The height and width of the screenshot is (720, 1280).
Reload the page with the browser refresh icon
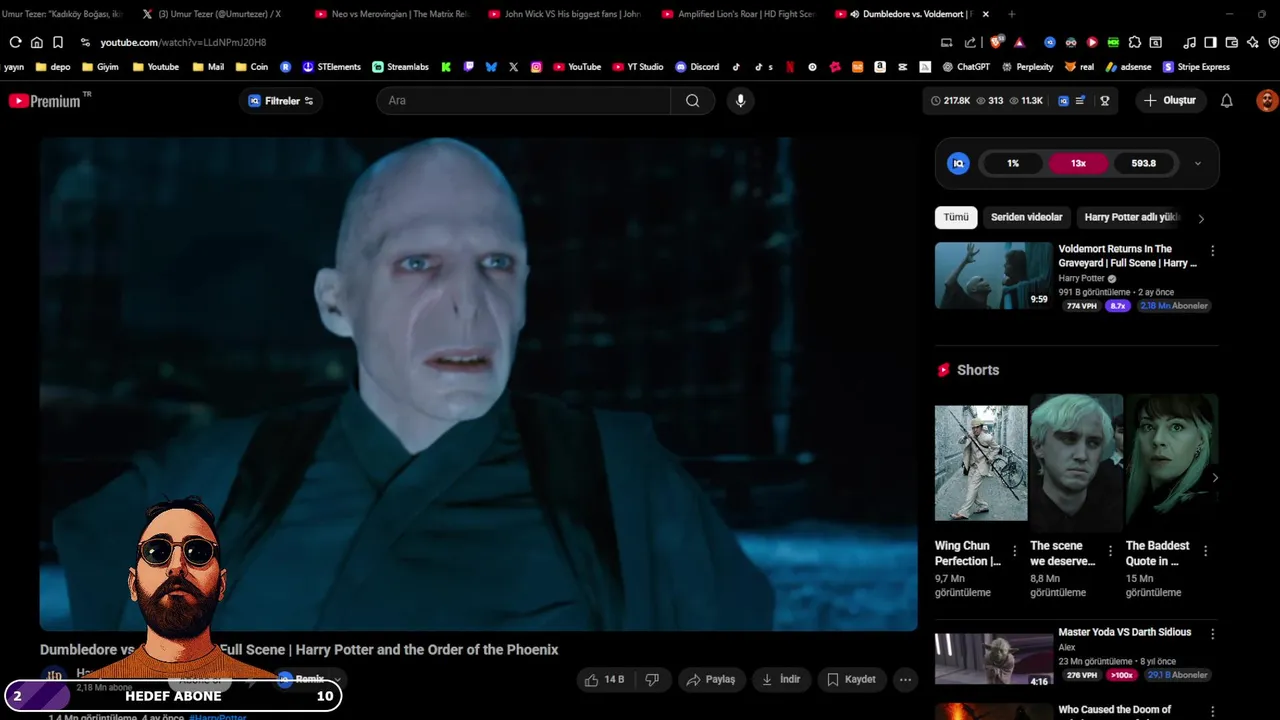pyautogui.click(x=15, y=42)
